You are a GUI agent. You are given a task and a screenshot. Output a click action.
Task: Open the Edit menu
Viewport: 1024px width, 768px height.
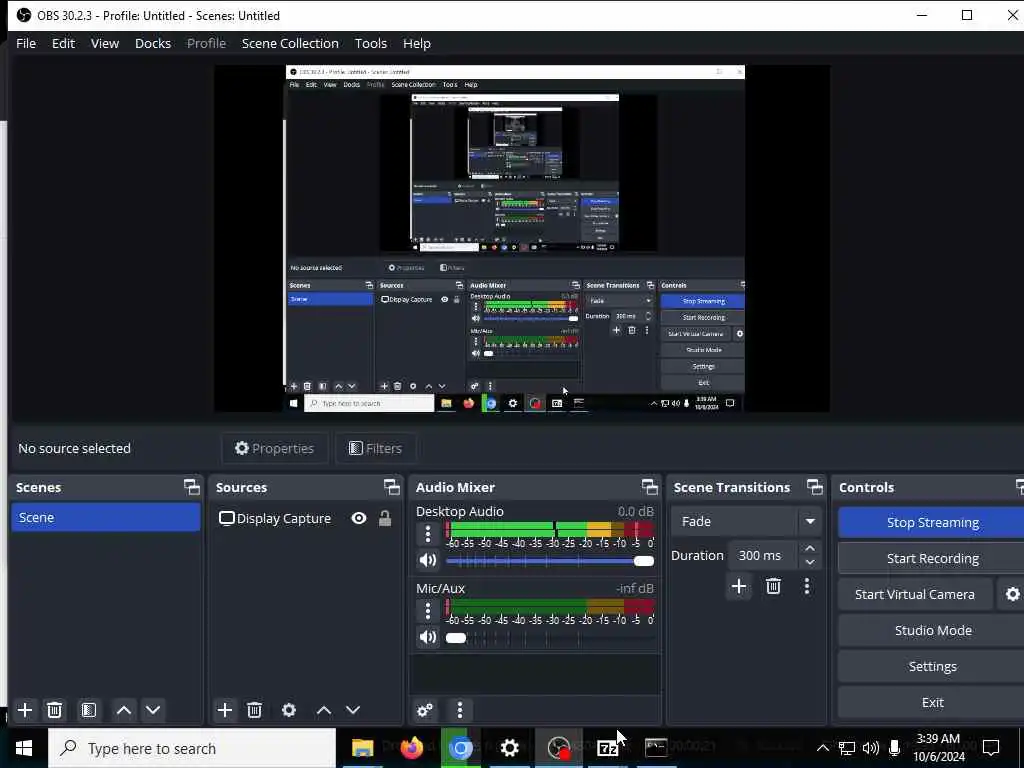pos(63,43)
